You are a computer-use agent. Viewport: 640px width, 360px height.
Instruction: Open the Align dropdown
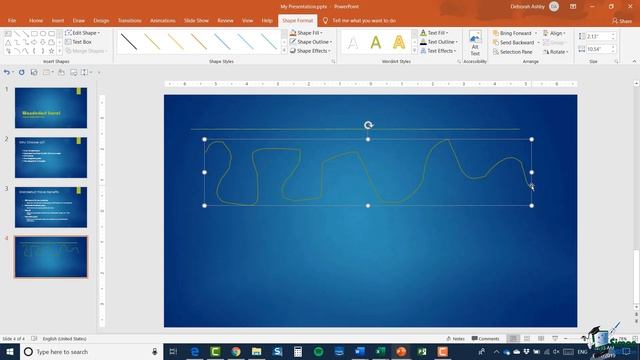(x=554, y=33)
